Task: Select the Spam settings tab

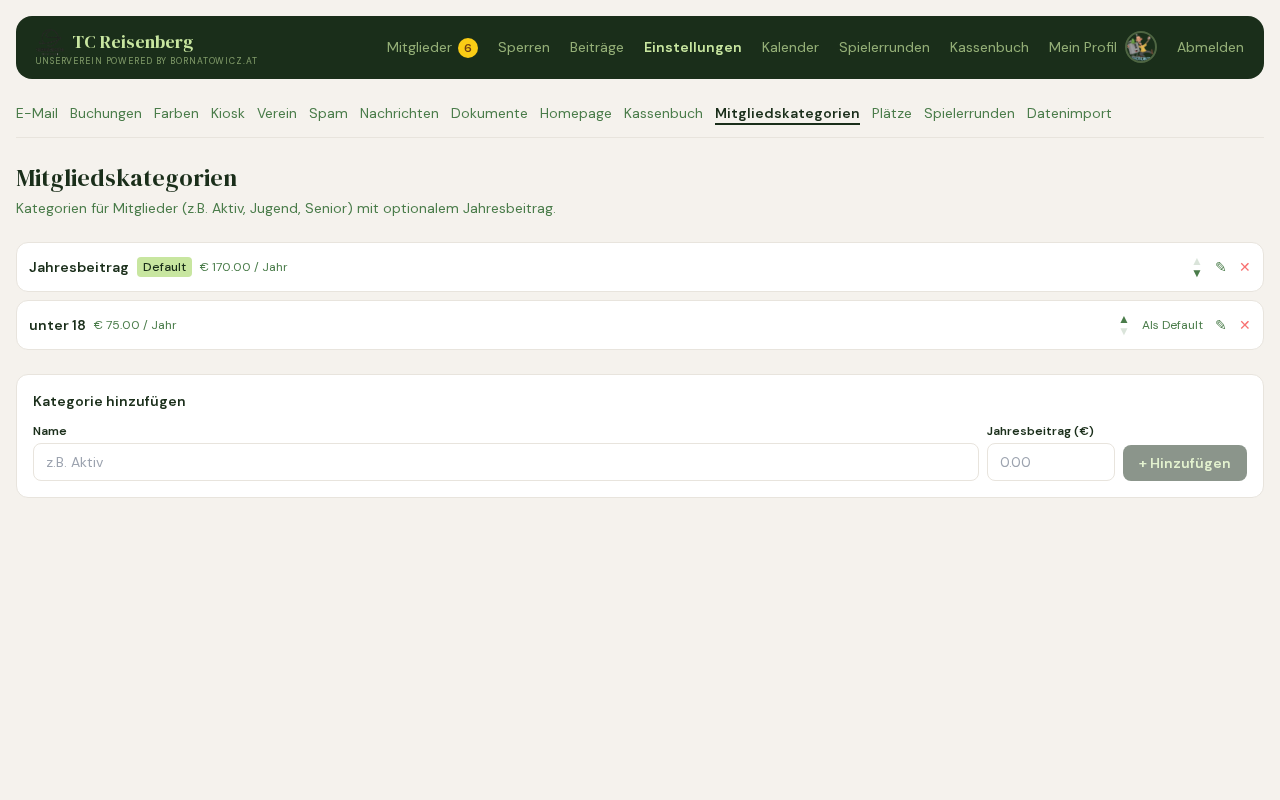Action: pyautogui.click(x=328, y=113)
